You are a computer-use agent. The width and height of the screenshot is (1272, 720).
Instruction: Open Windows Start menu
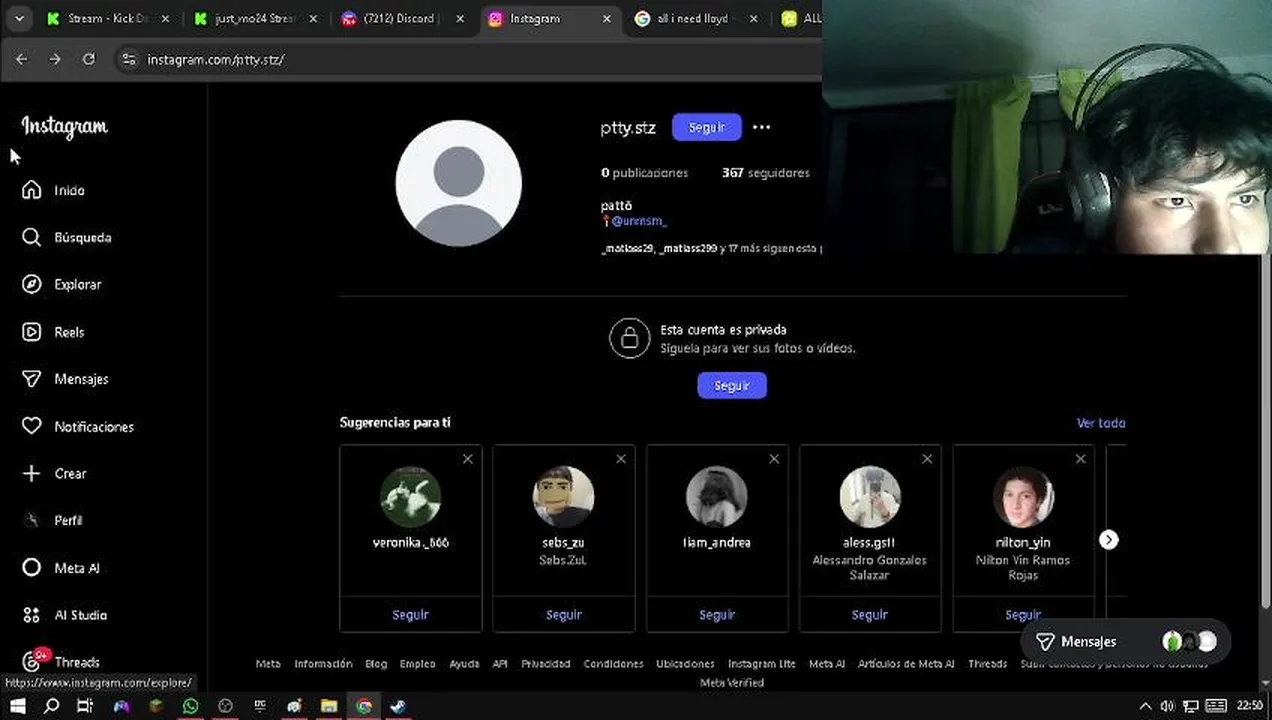pyautogui.click(x=17, y=706)
